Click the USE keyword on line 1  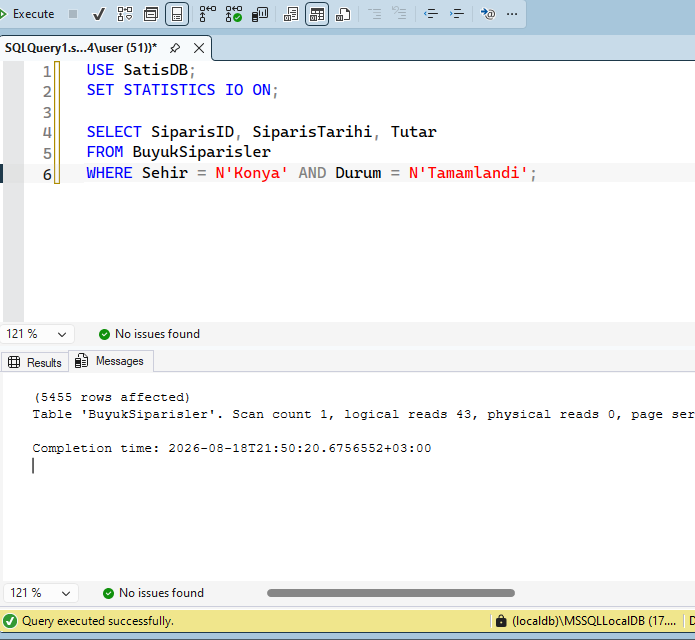tap(100, 70)
